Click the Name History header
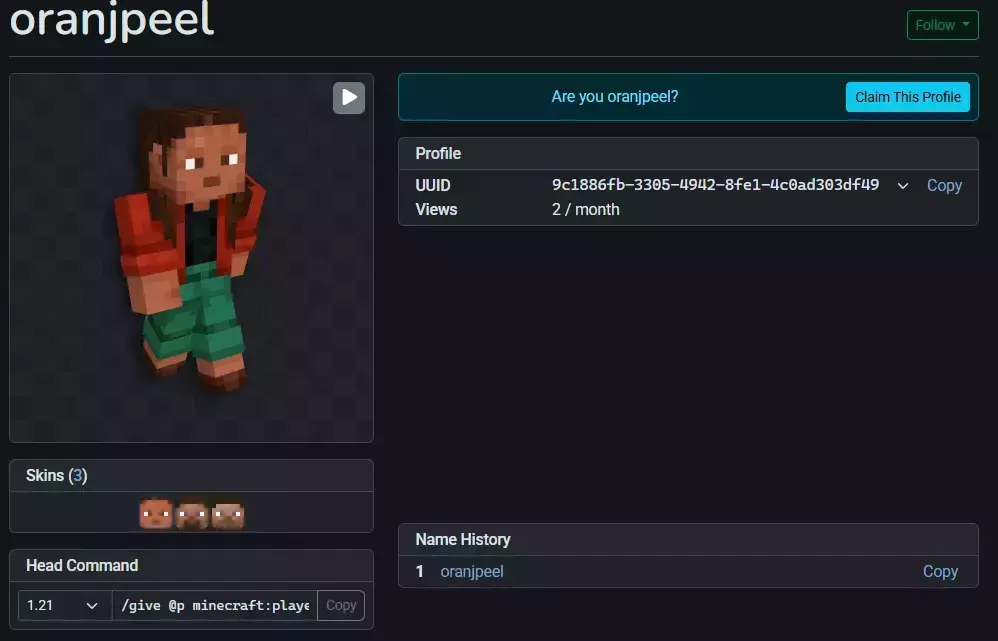Screen dimensions: 998x641 click(x=688, y=540)
